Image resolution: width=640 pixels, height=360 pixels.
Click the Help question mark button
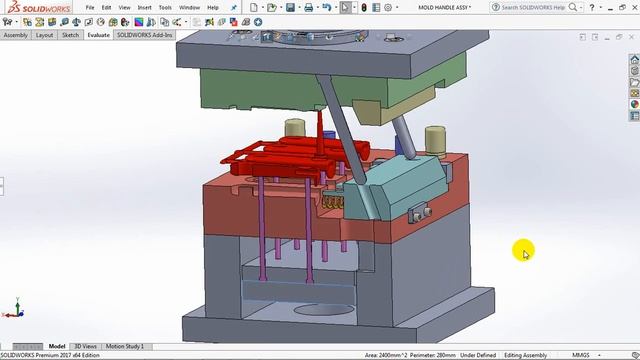[x=592, y=7]
